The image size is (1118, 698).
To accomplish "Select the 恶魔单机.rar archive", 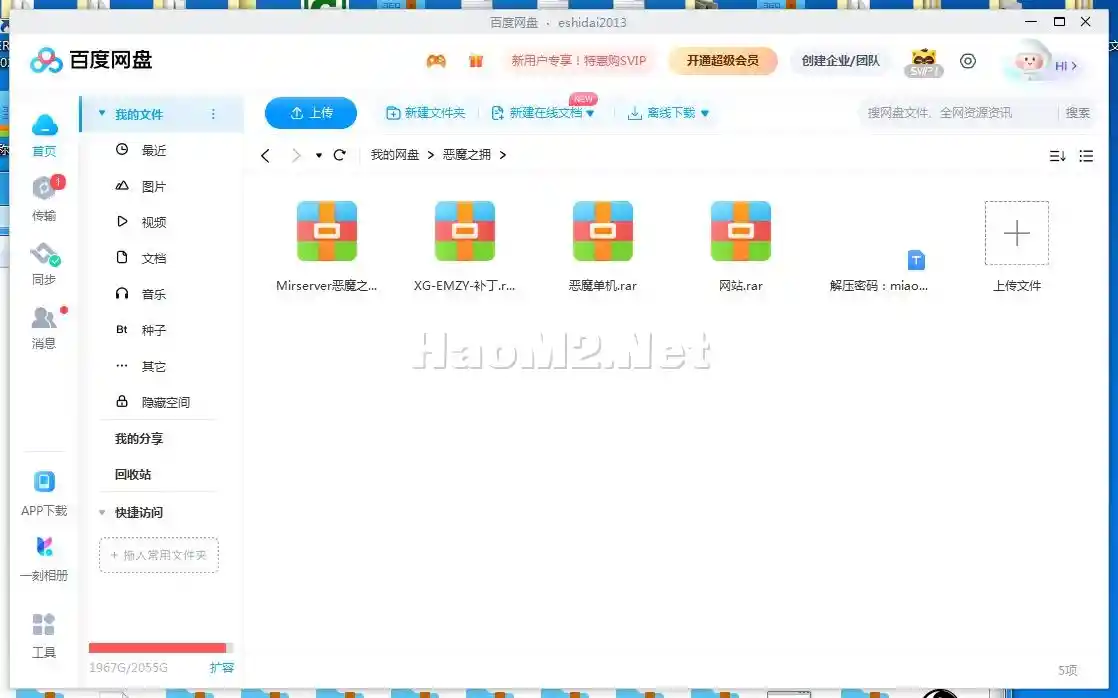I will (602, 246).
